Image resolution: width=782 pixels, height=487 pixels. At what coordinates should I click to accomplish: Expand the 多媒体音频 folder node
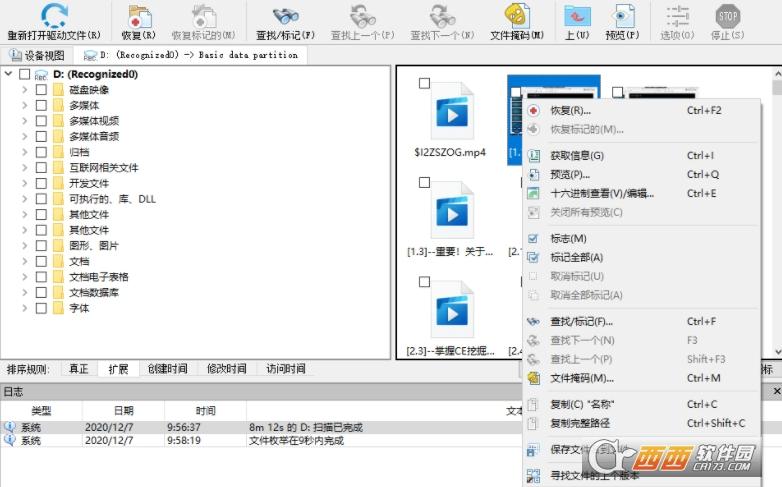(24, 136)
